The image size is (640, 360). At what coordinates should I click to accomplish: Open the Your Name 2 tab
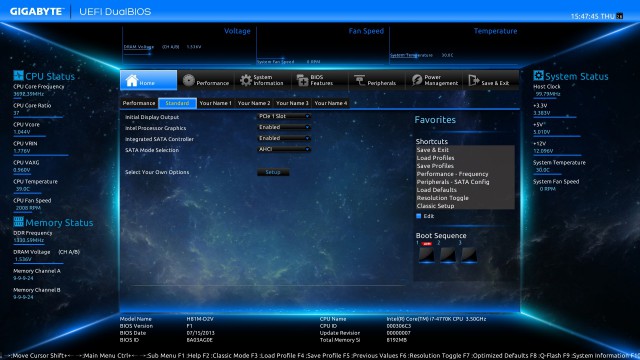pyautogui.click(x=254, y=103)
